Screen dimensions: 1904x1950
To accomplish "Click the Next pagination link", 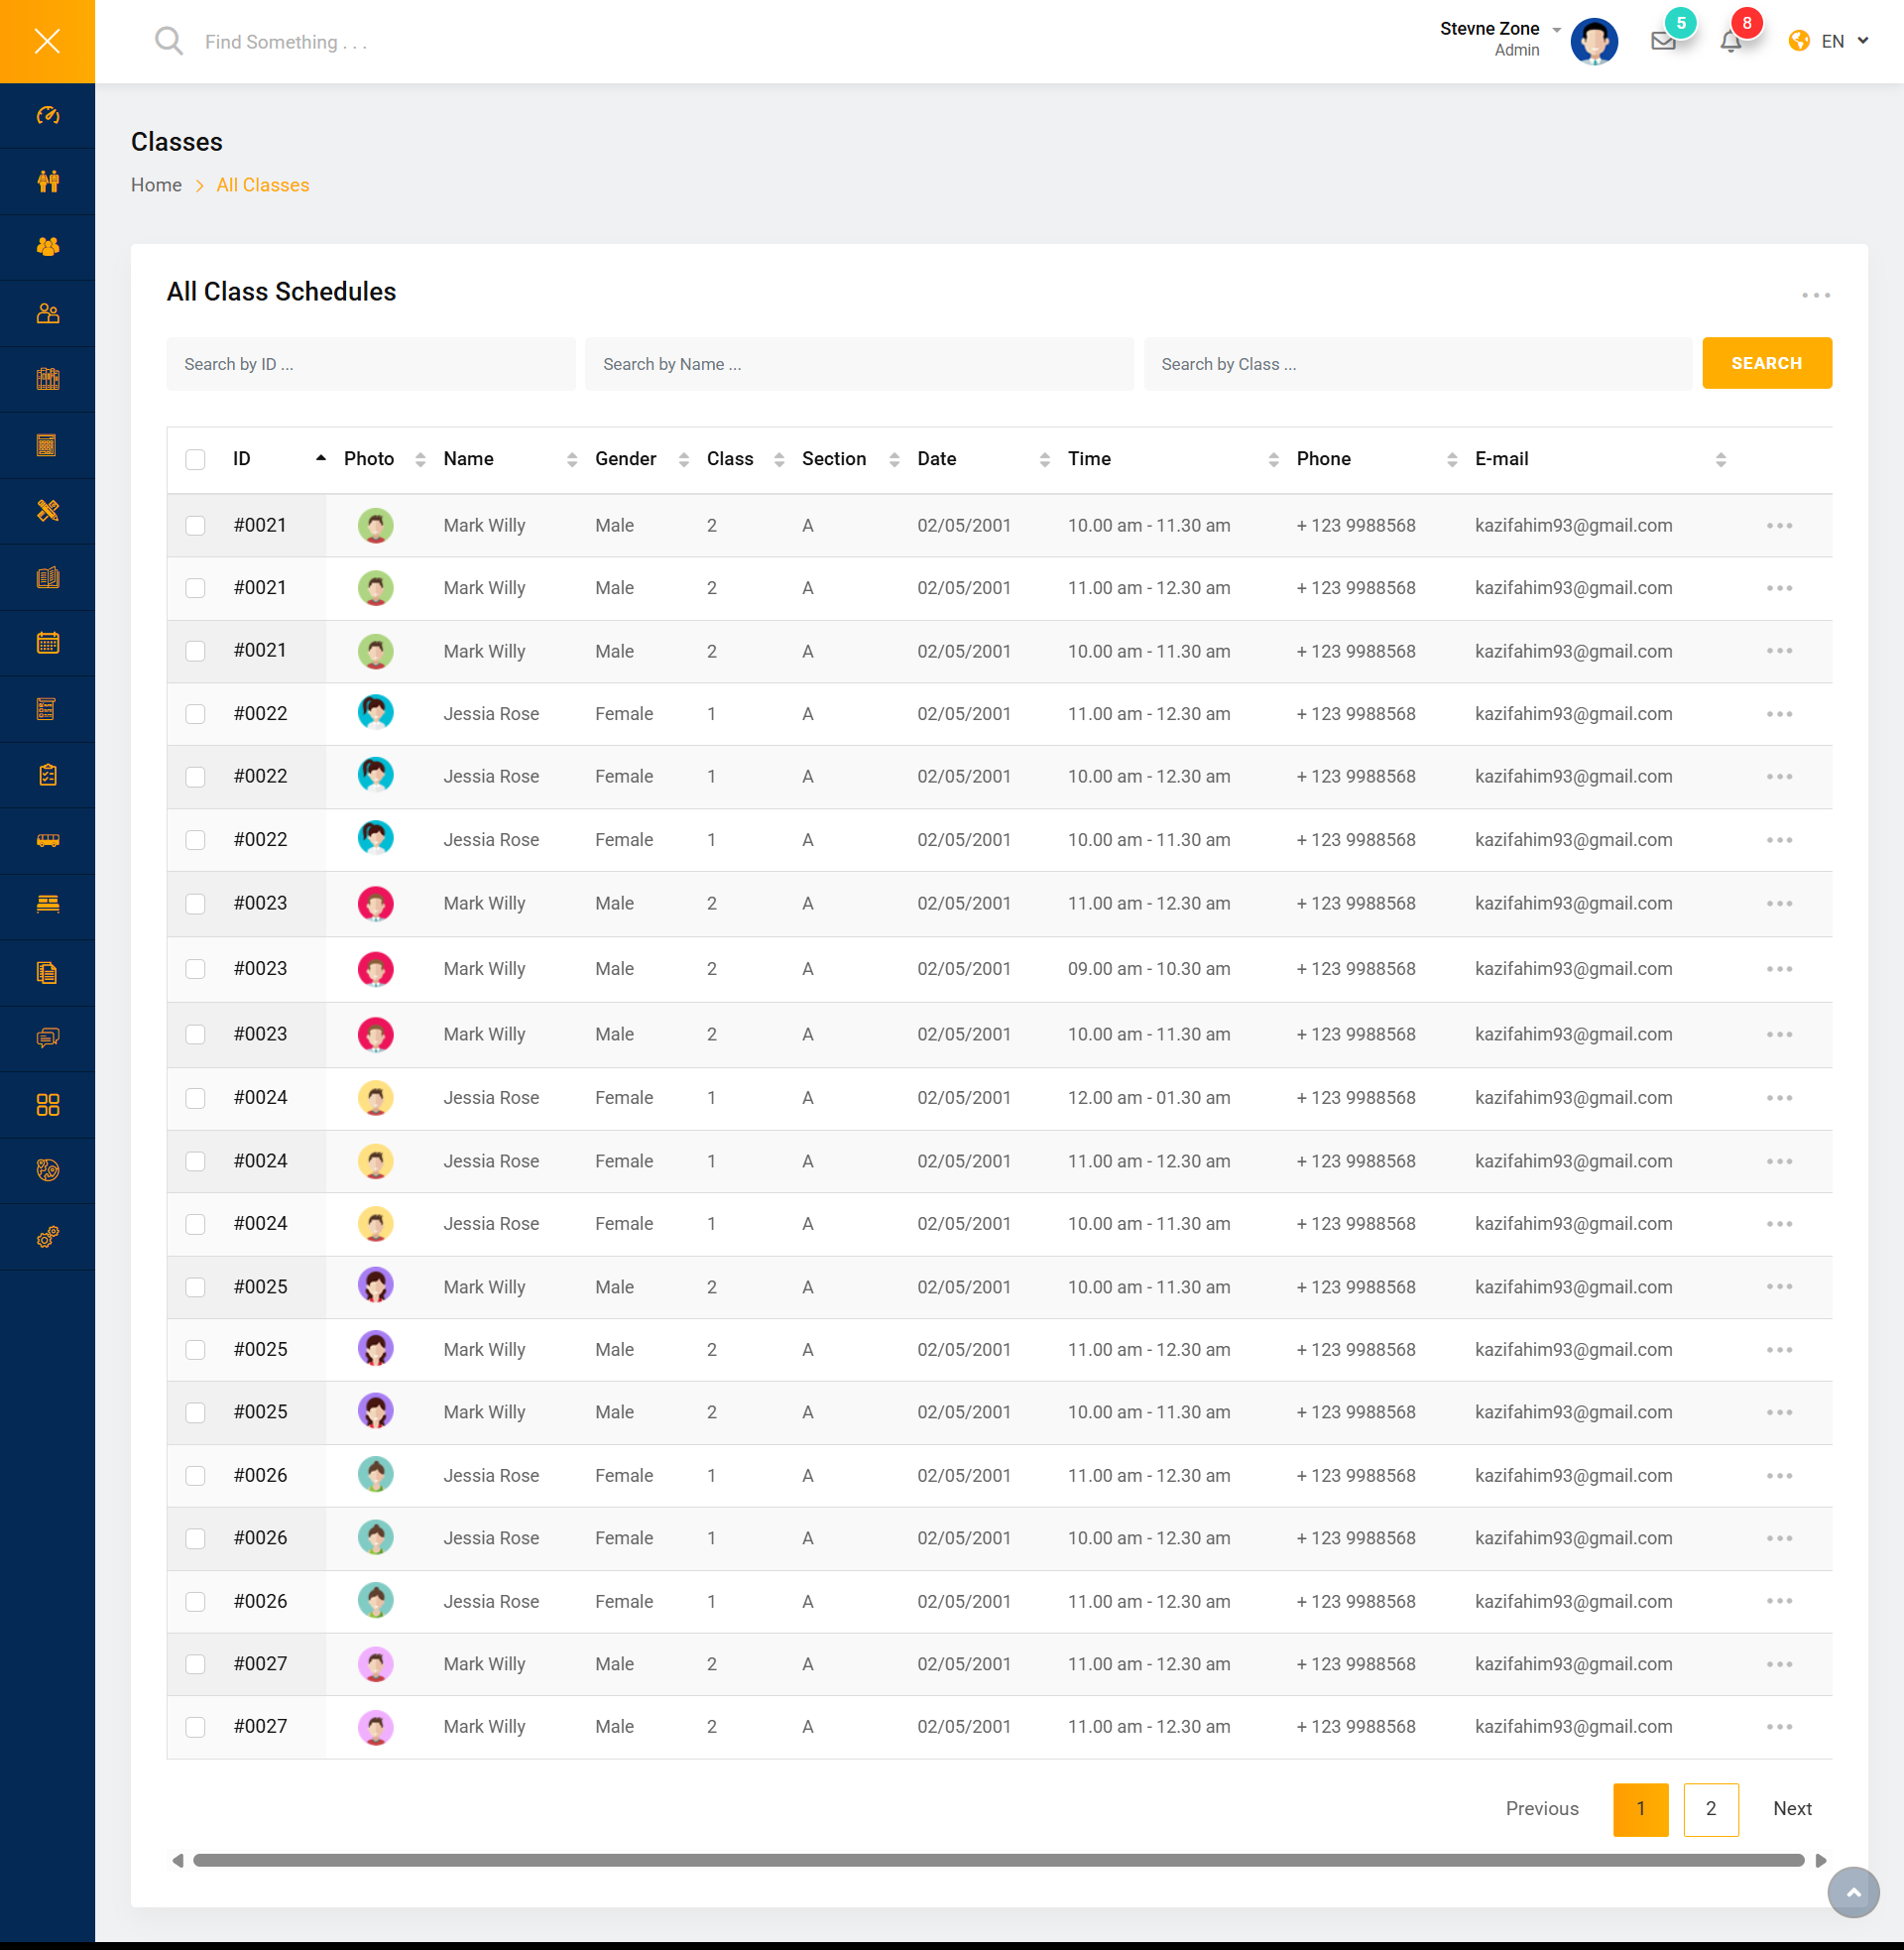I will tap(1792, 1809).
